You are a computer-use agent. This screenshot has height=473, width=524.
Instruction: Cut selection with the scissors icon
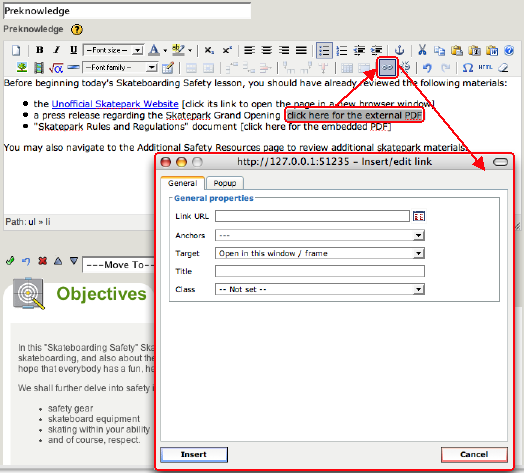point(422,50)
